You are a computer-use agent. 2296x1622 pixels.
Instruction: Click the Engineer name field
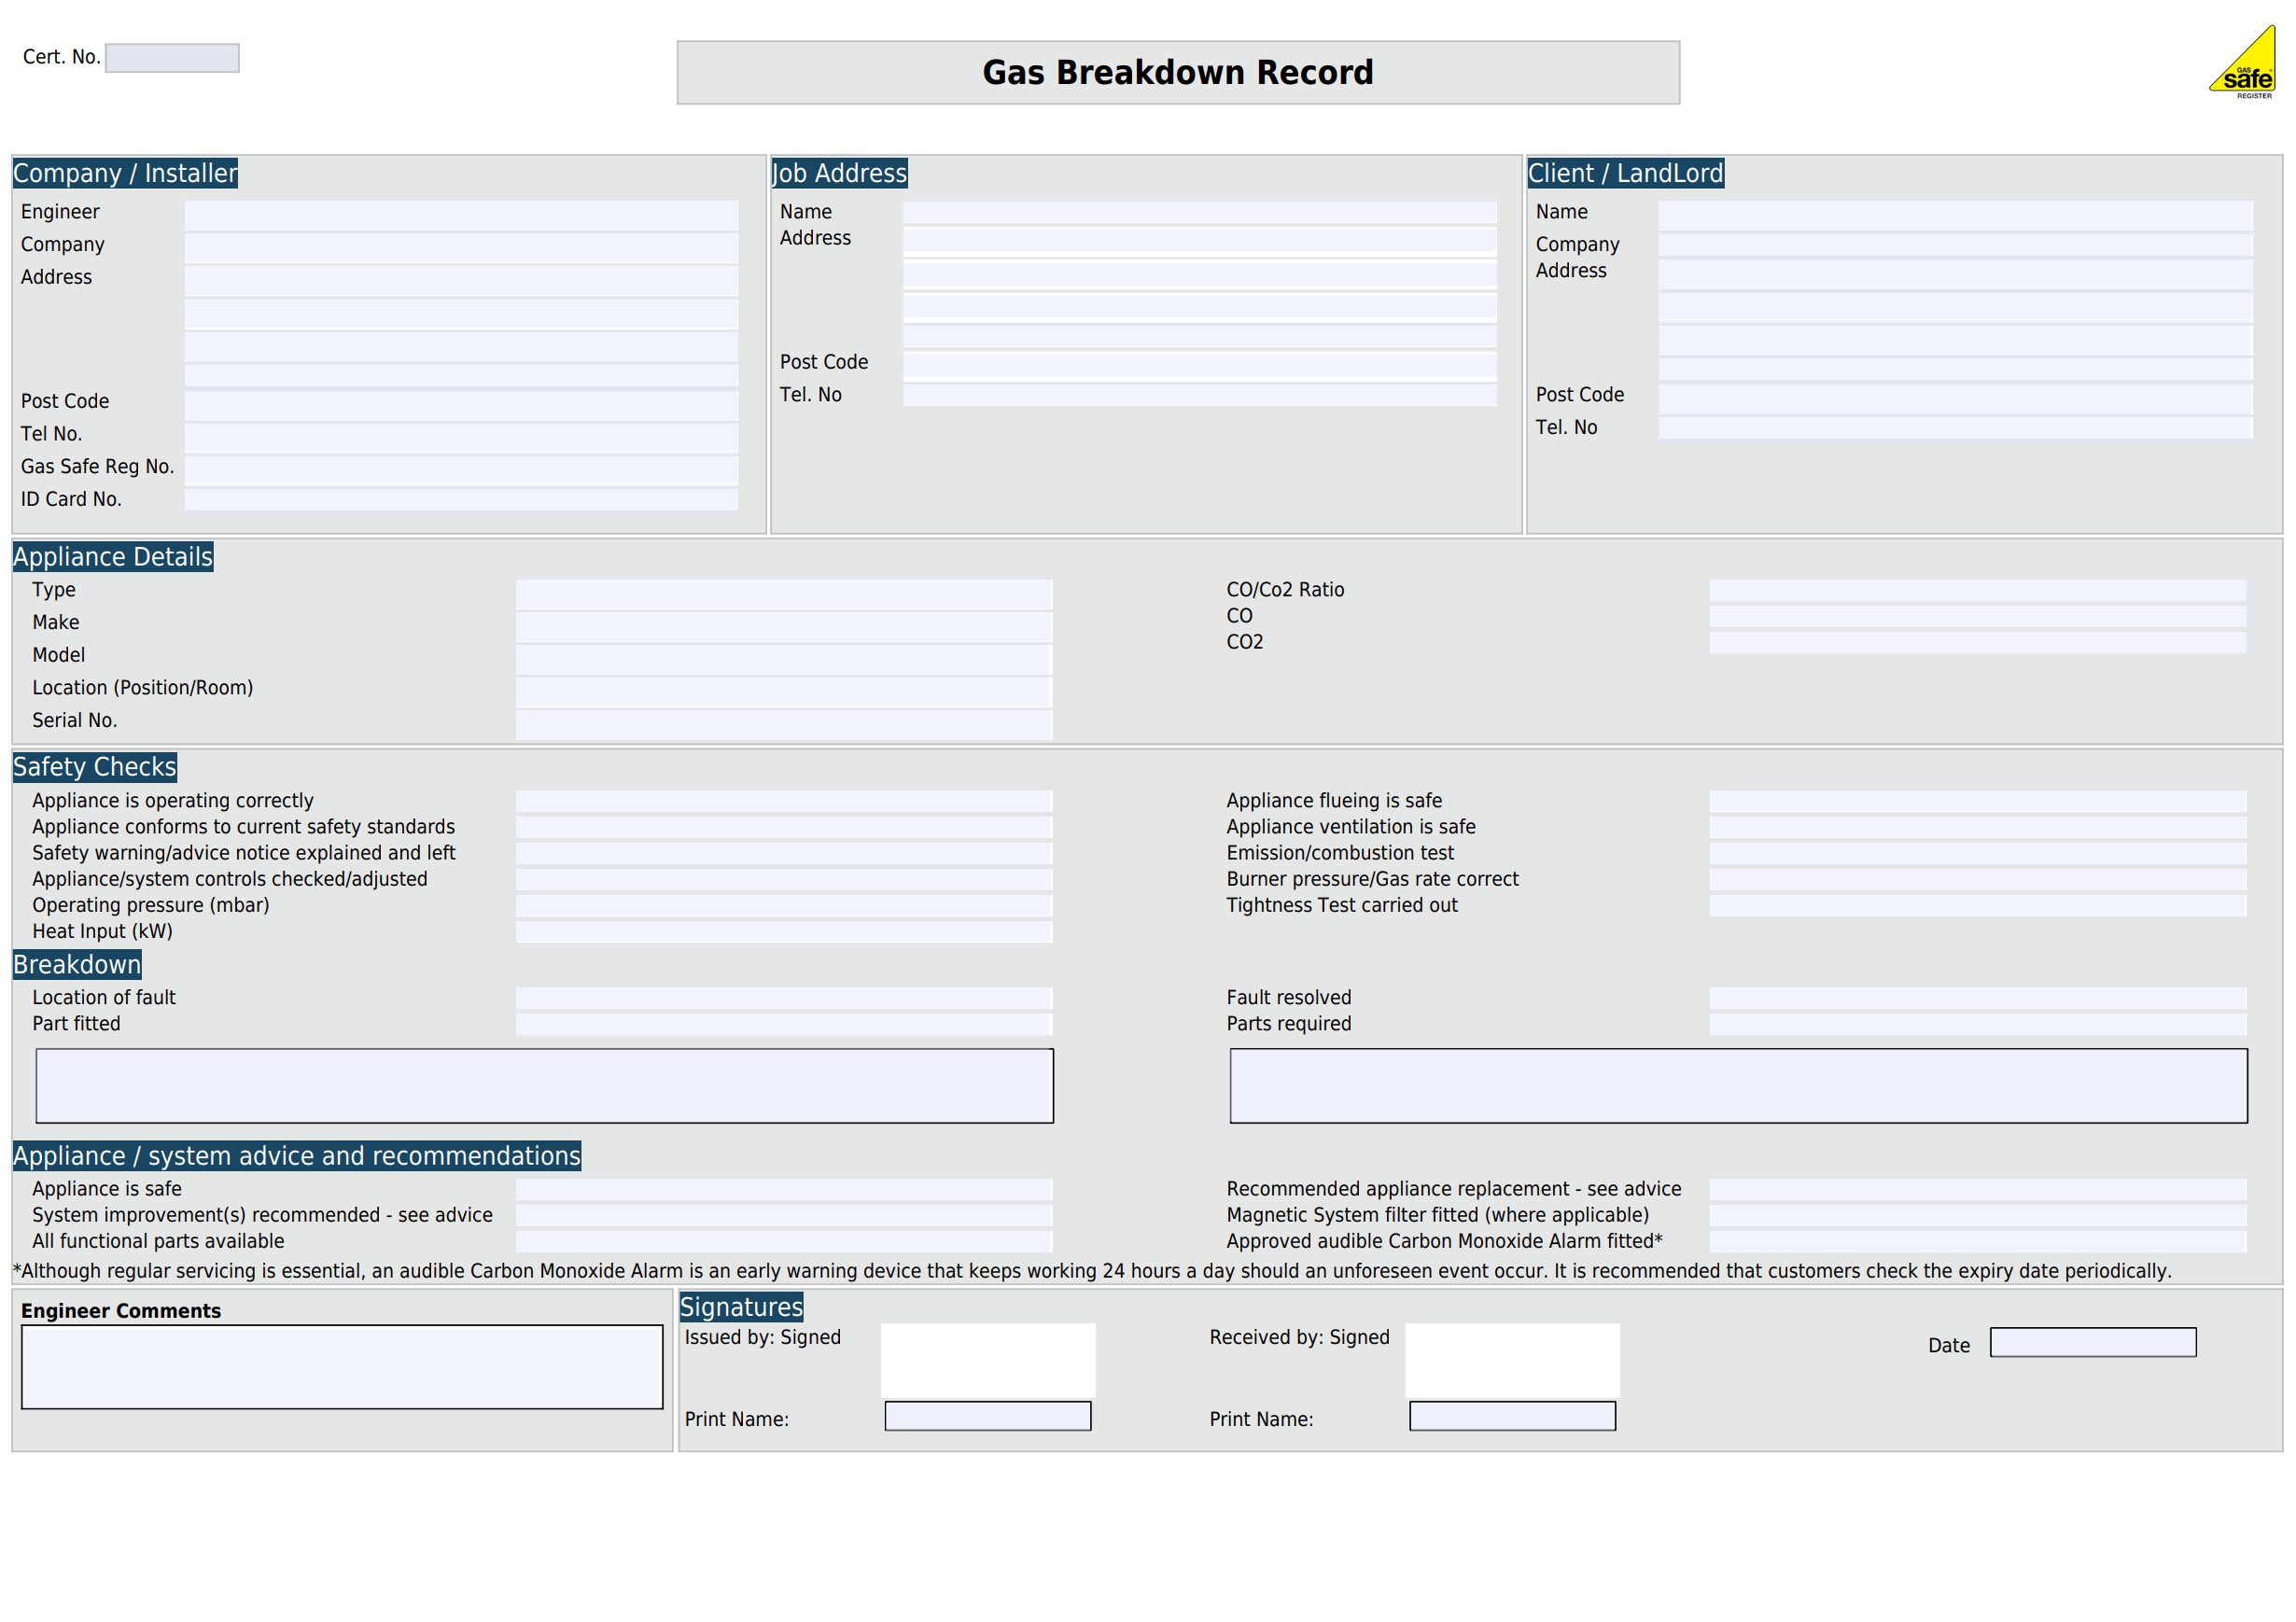pyautogui.click(x=461, y=215)
